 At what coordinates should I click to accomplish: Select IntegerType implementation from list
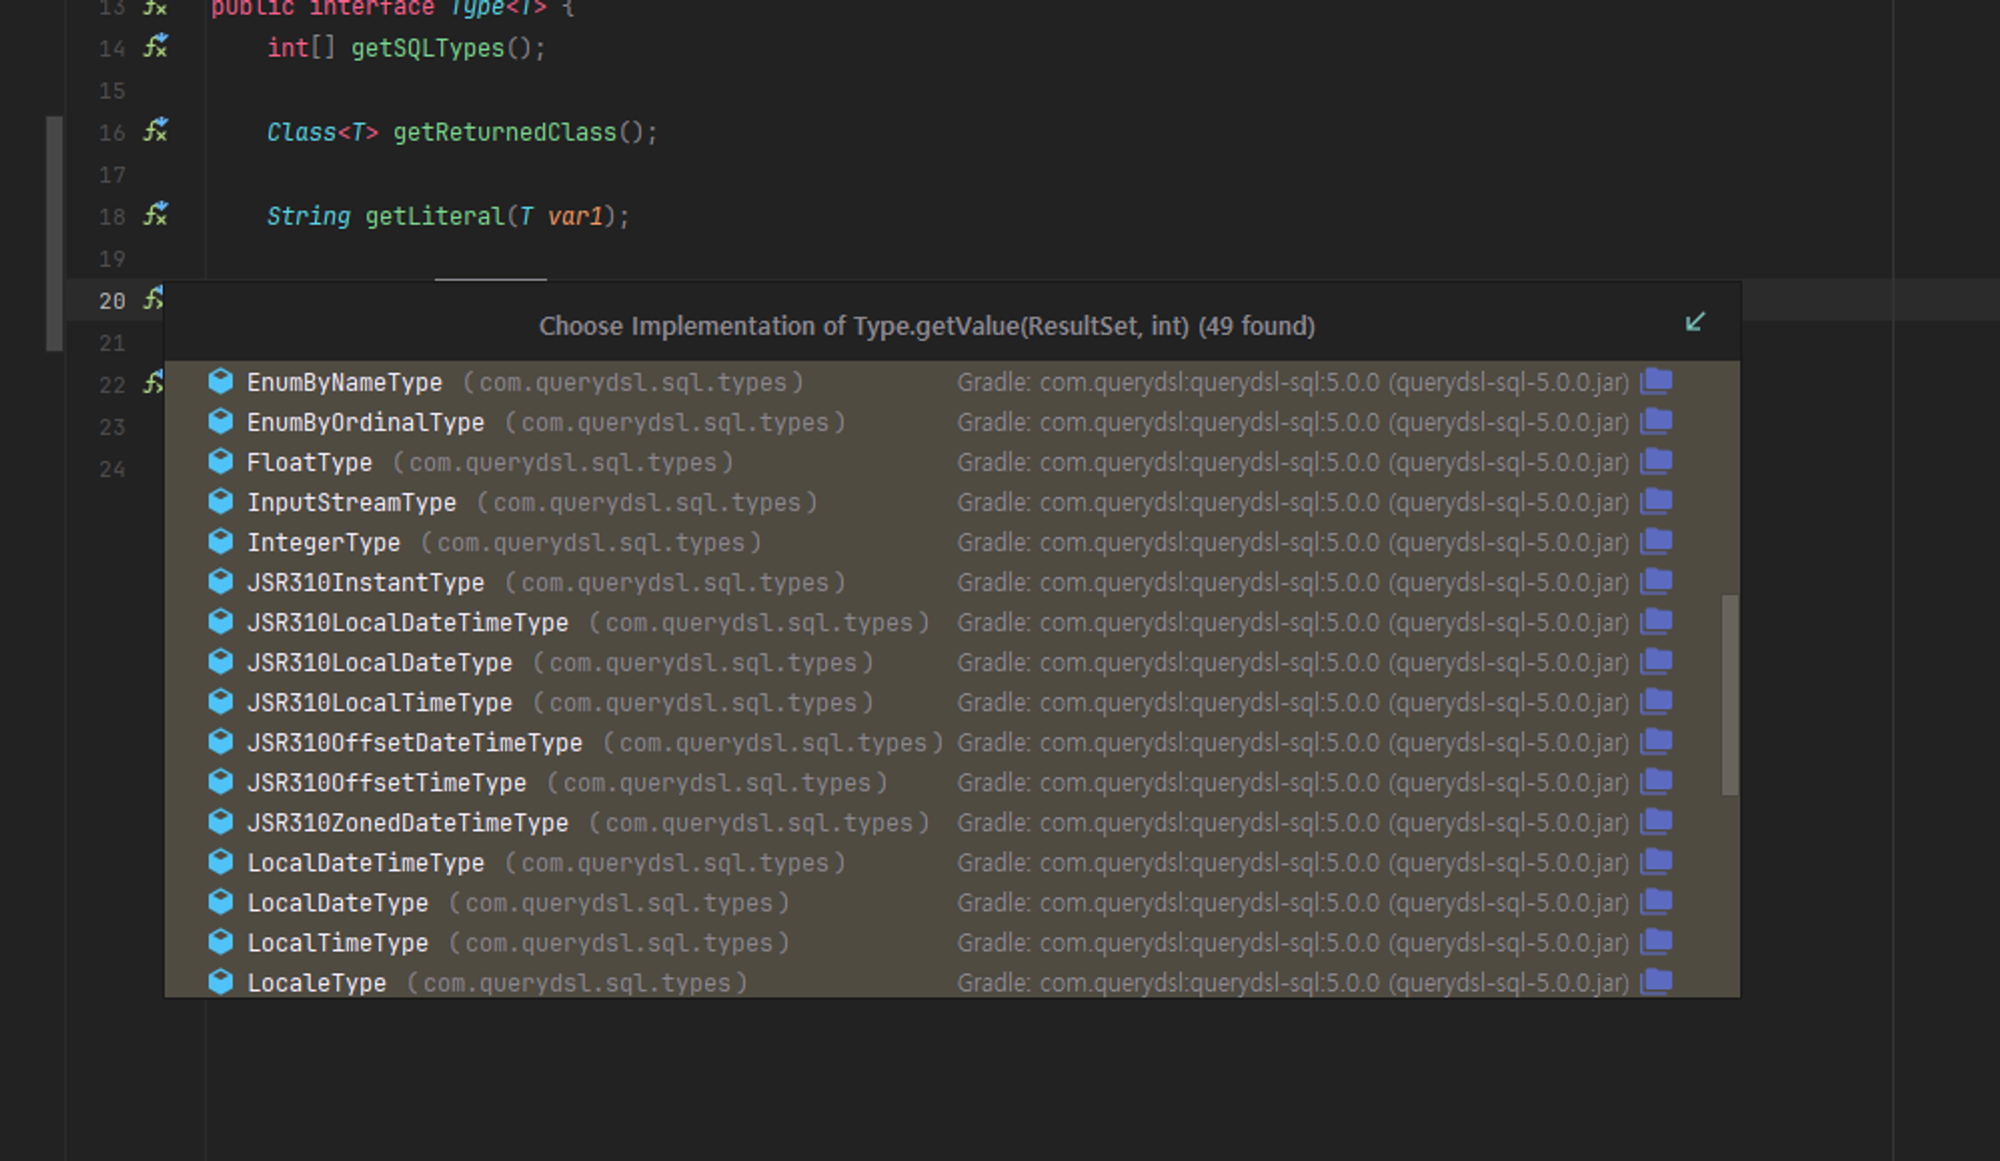[x=323, y=542]
